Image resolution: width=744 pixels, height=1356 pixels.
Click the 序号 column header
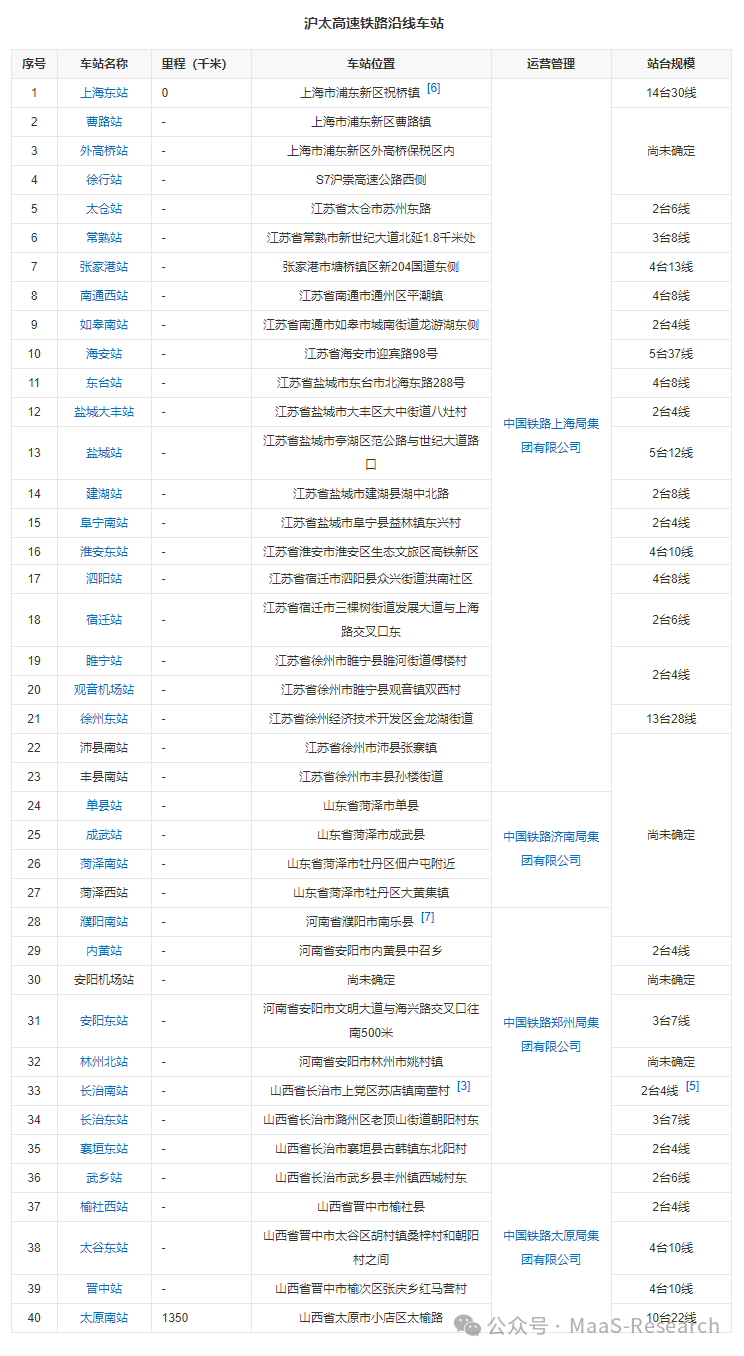[x=34, y=64]
